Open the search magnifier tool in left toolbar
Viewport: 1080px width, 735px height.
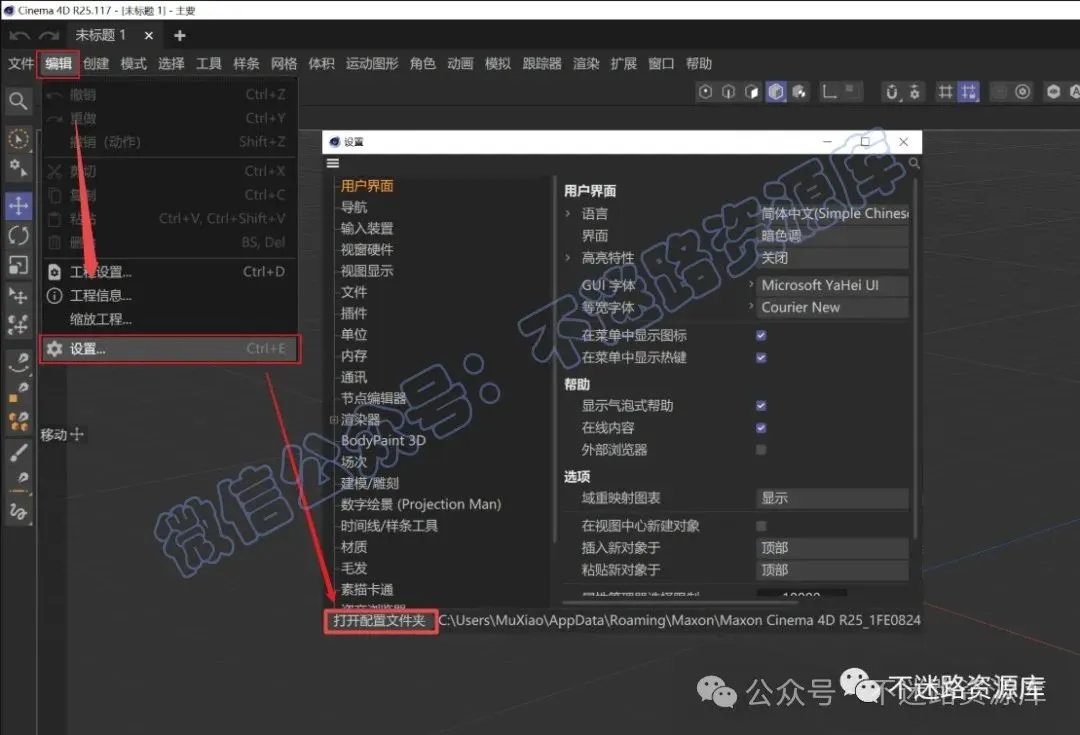(18, 101)
